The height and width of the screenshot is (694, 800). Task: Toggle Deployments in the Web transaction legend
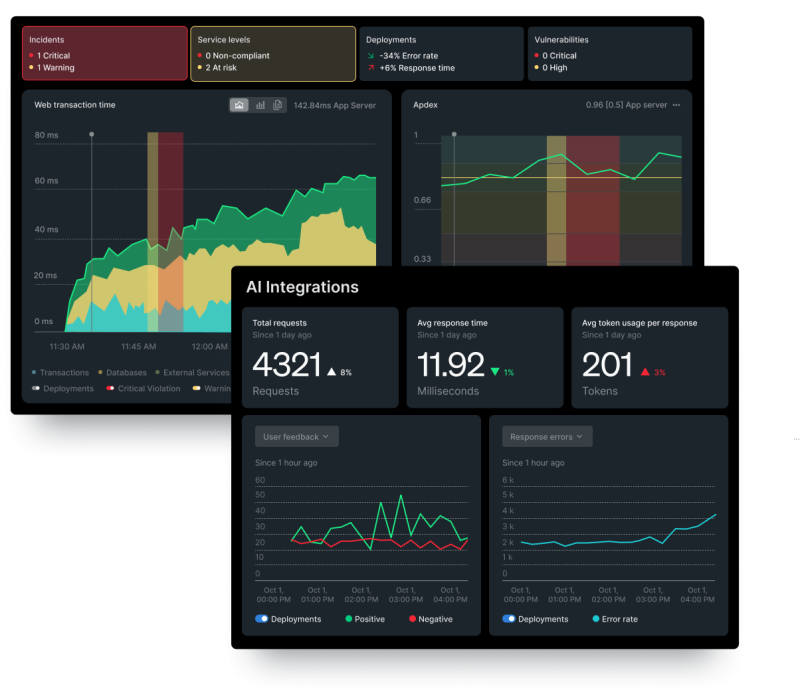pos(35,389)
